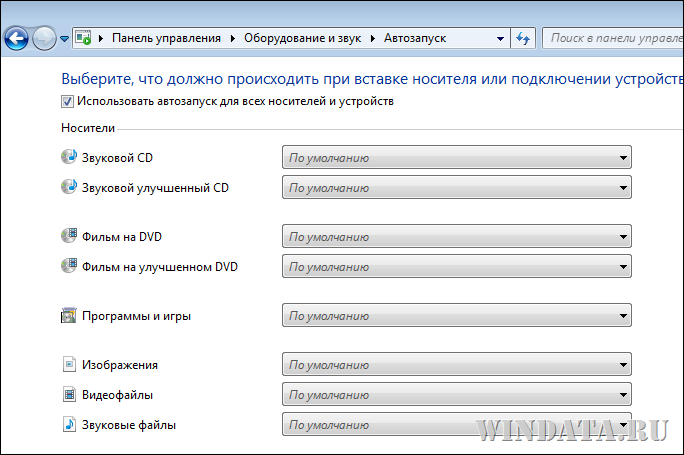684x455 pixels.
Task: Click the Forward navigation arrow
Action: [x=44, y=38]
